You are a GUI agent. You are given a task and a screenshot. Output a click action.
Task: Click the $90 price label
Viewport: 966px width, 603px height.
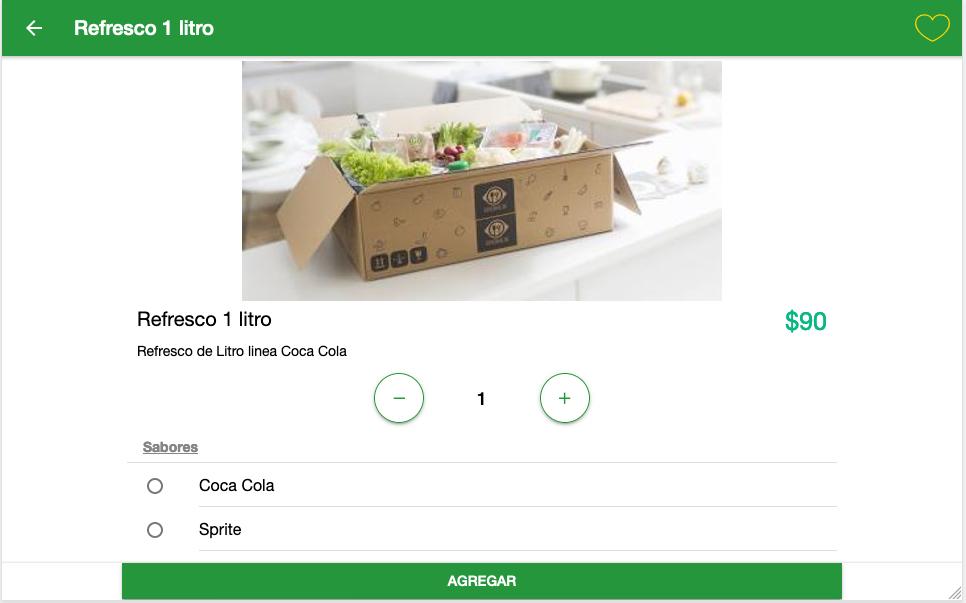coord(806,321)
